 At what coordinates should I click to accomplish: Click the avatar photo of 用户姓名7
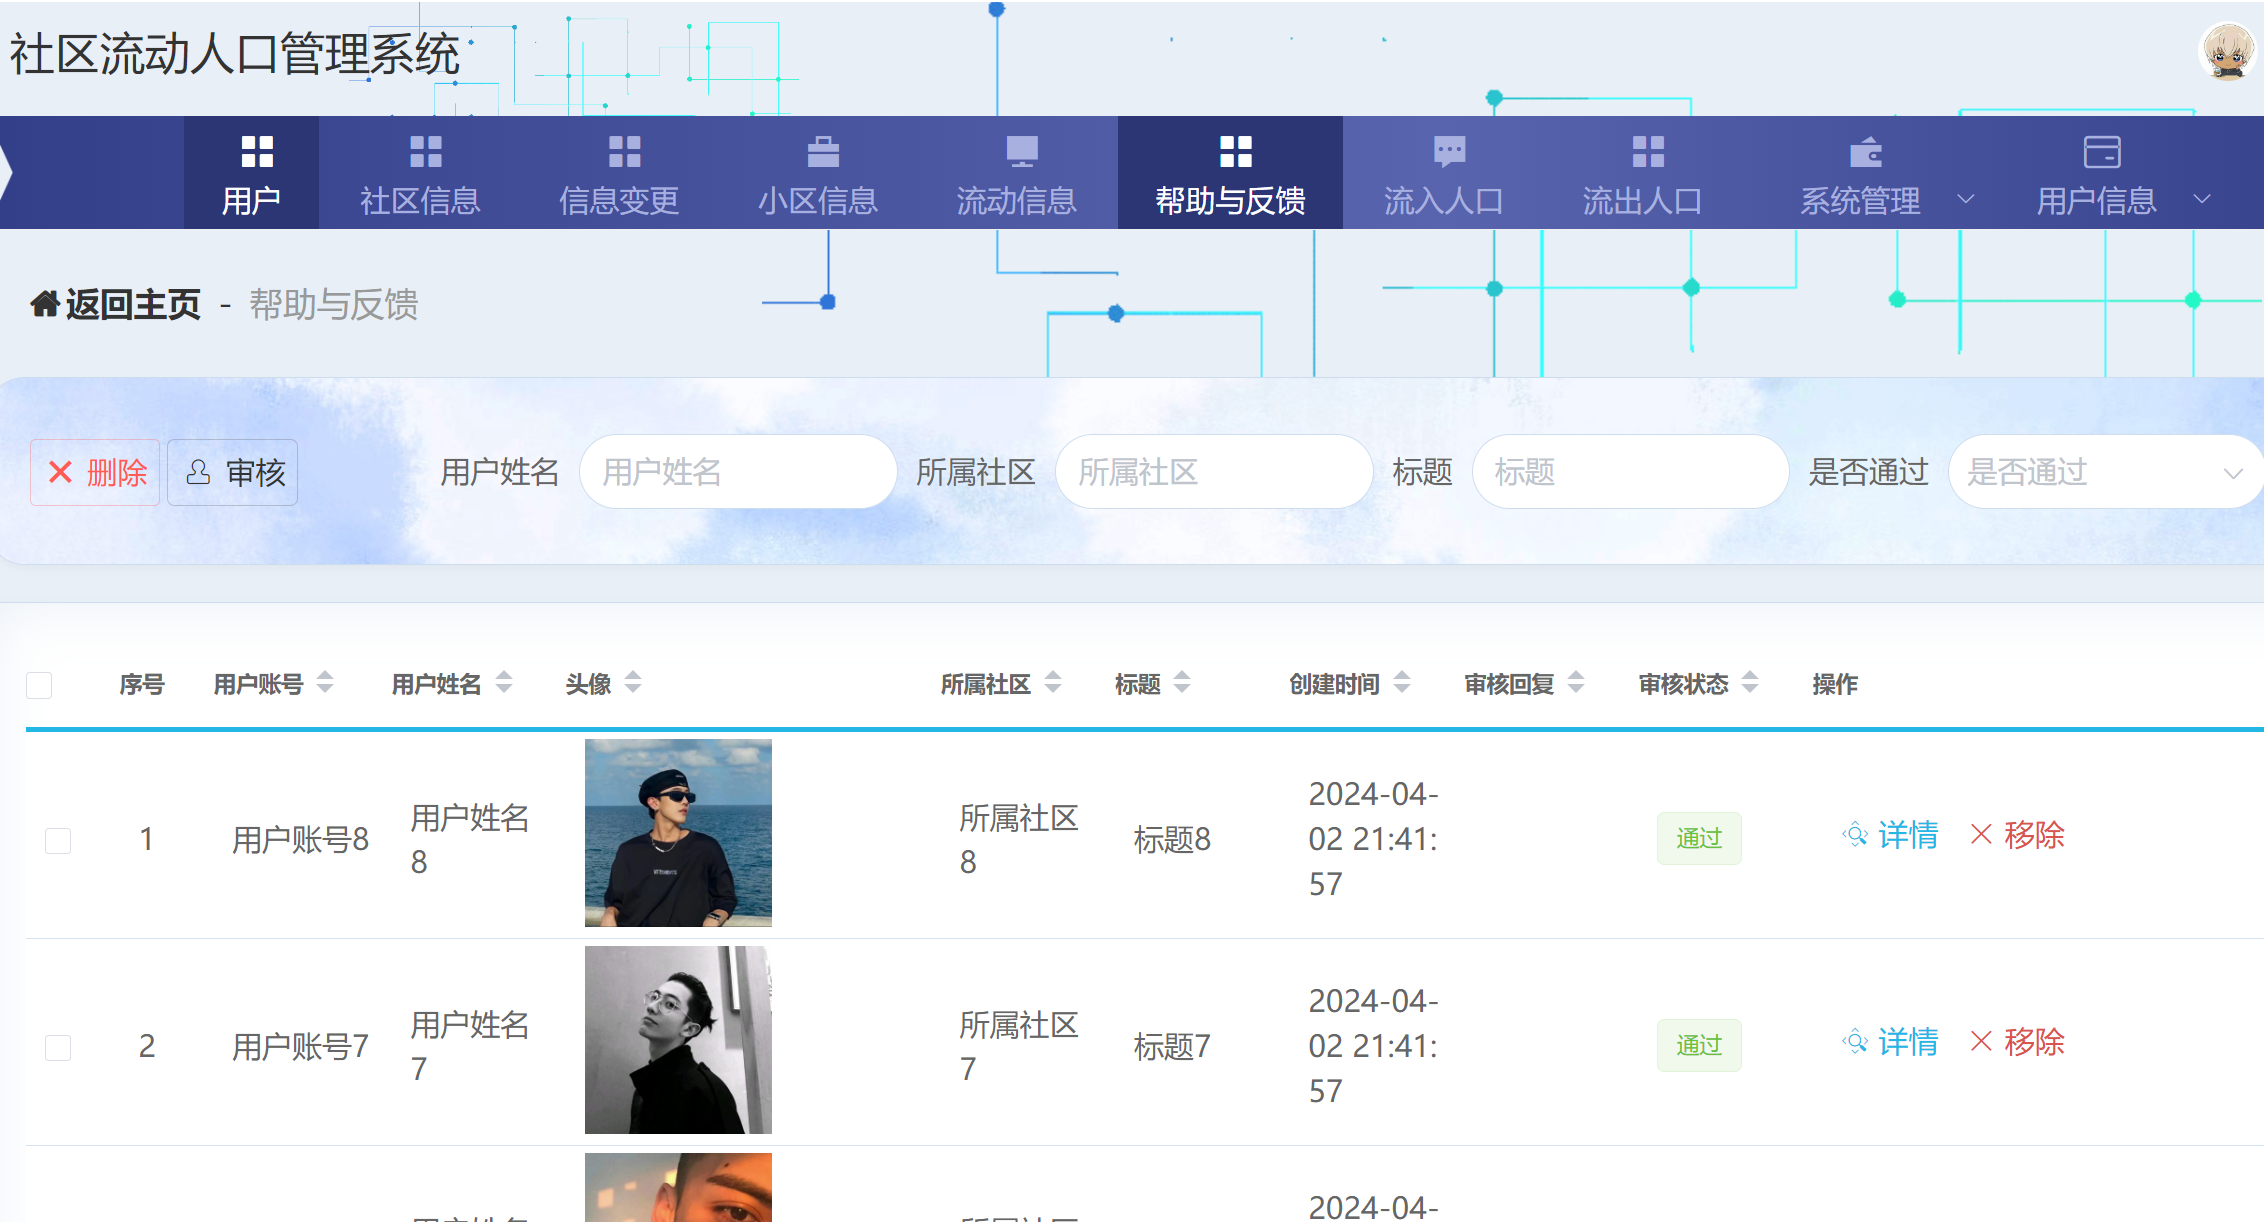point(678,1040)
